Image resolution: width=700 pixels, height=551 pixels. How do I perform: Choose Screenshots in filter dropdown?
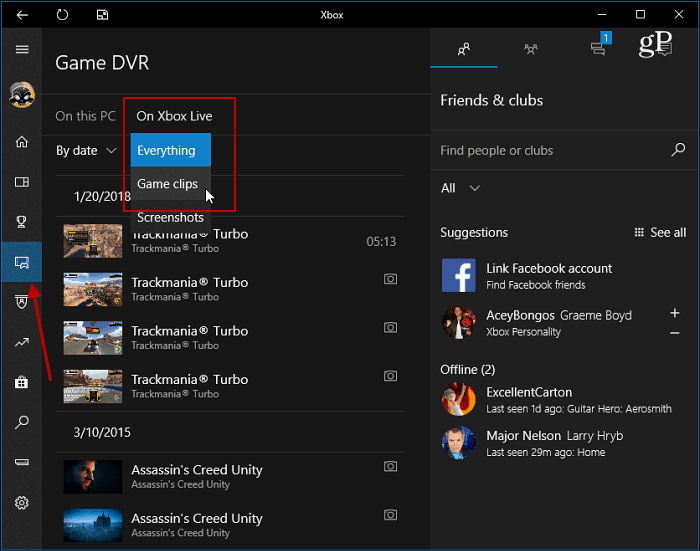pos(171,217)
